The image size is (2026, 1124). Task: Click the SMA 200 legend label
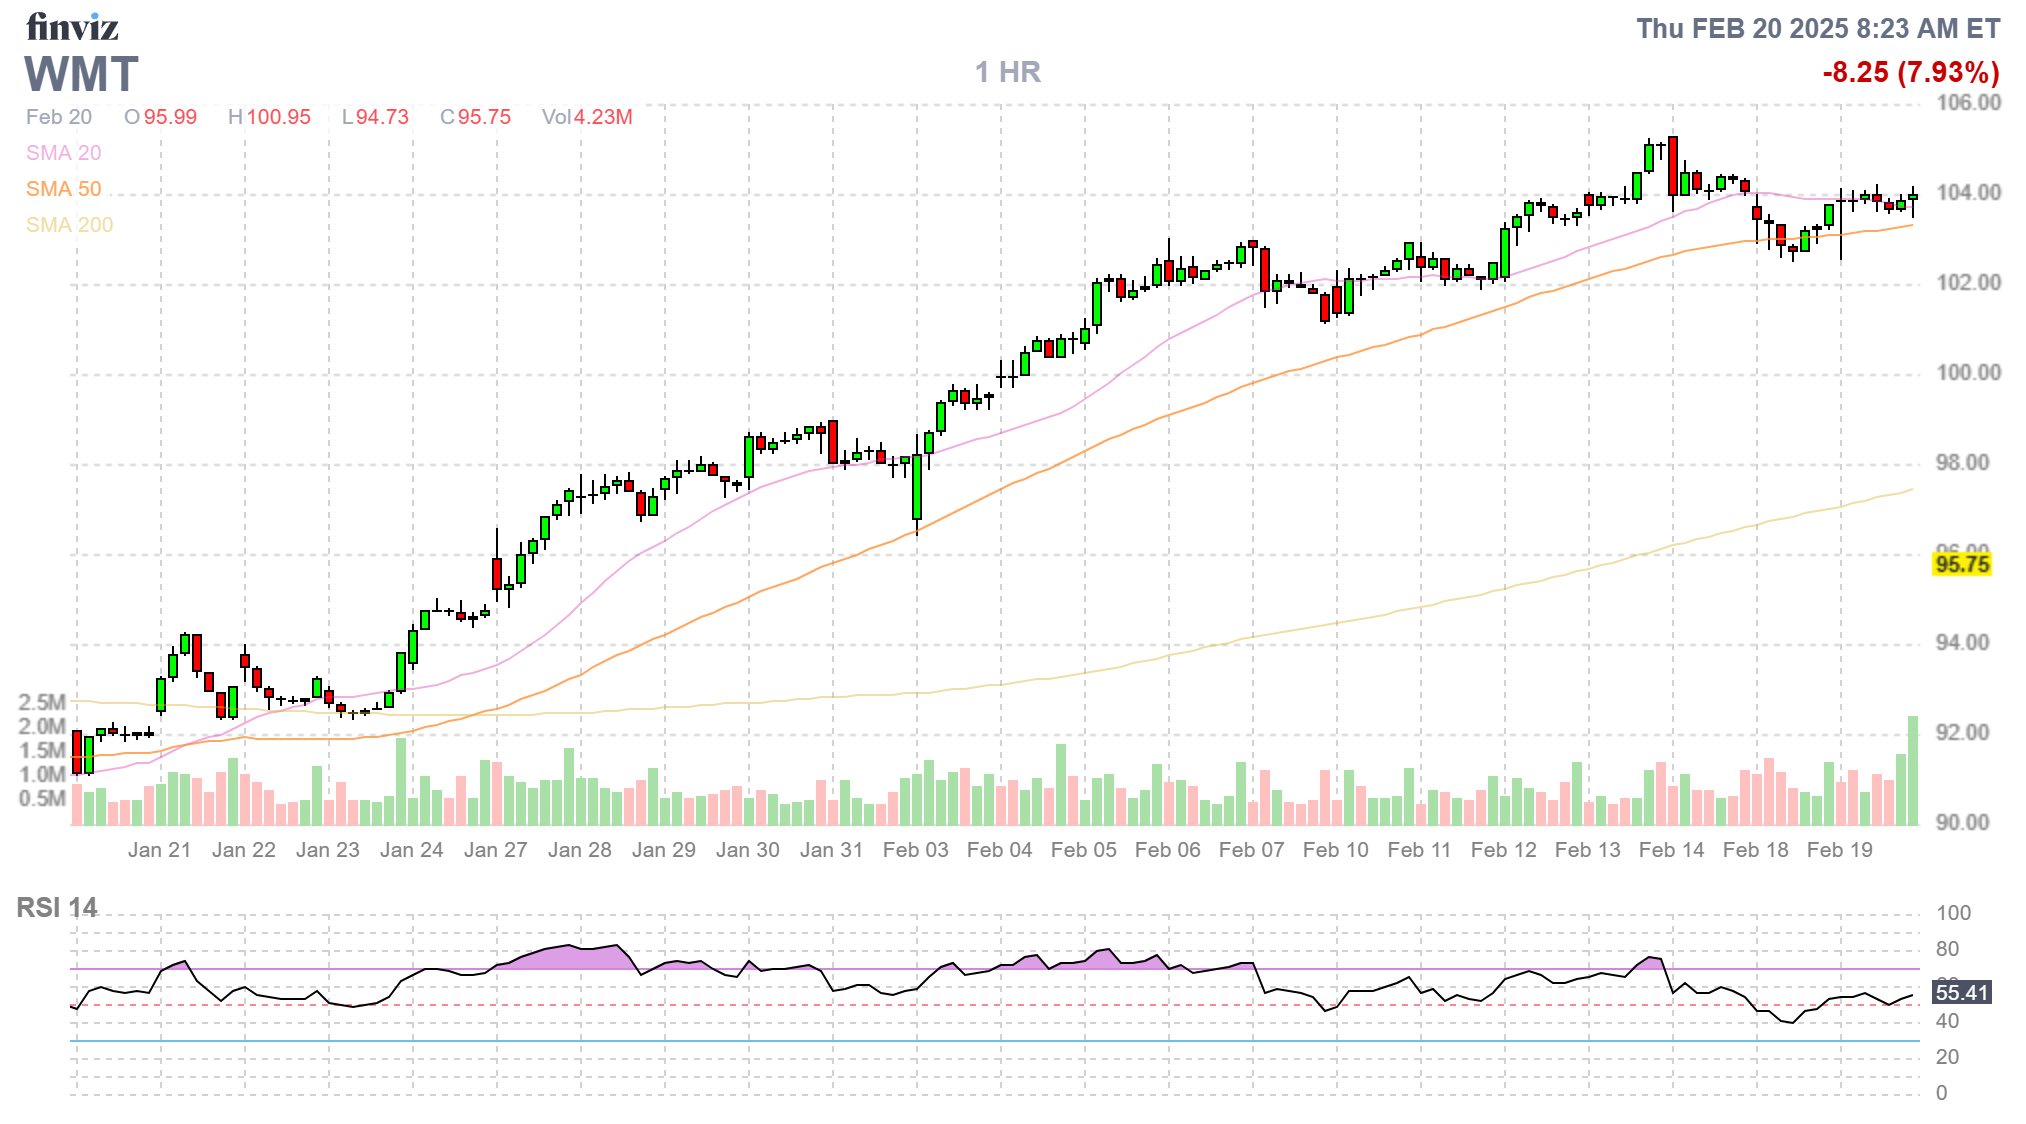[x=69, y=225]
